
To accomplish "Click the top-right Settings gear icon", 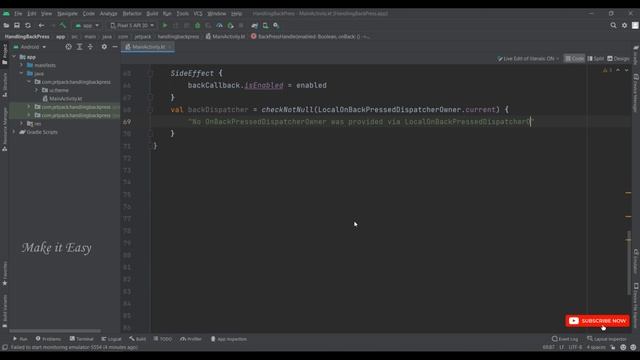I will coord(624,25).
